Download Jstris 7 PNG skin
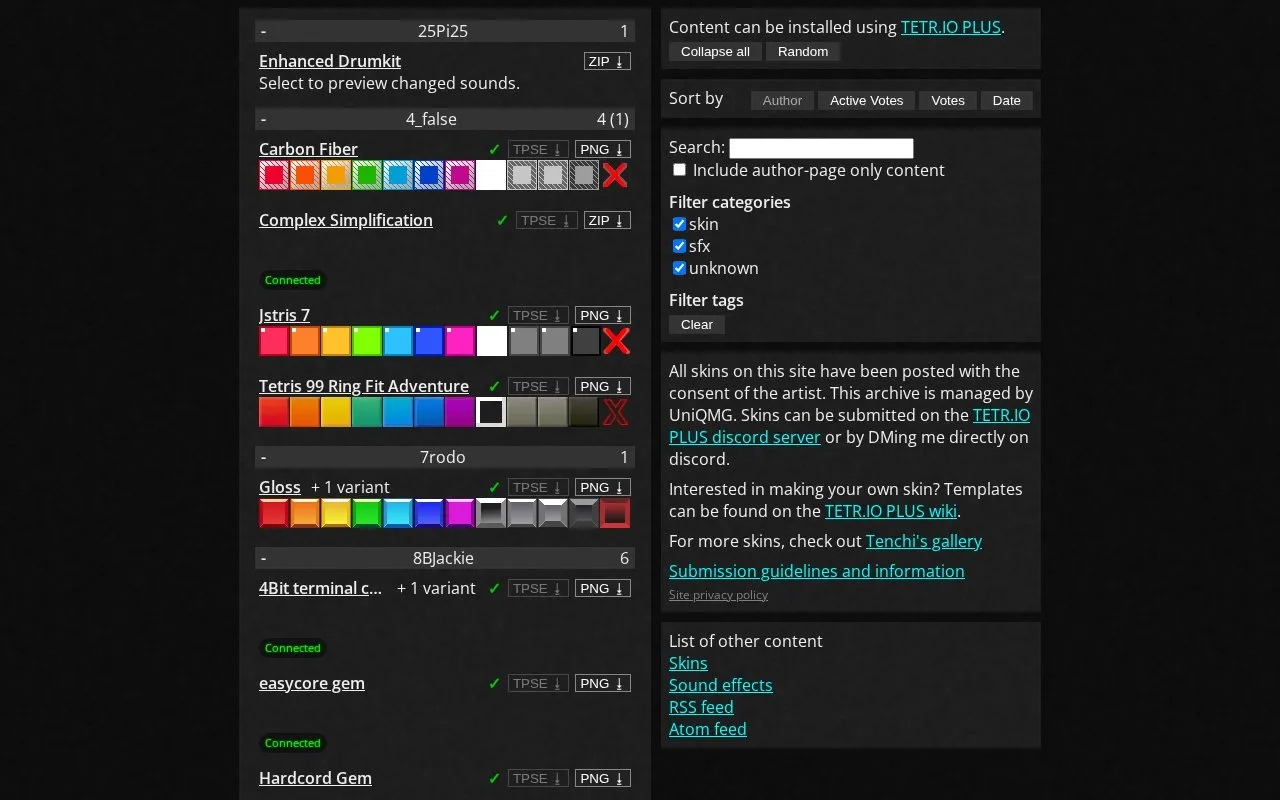This screenshot has width=1280, height=800. 603,315
